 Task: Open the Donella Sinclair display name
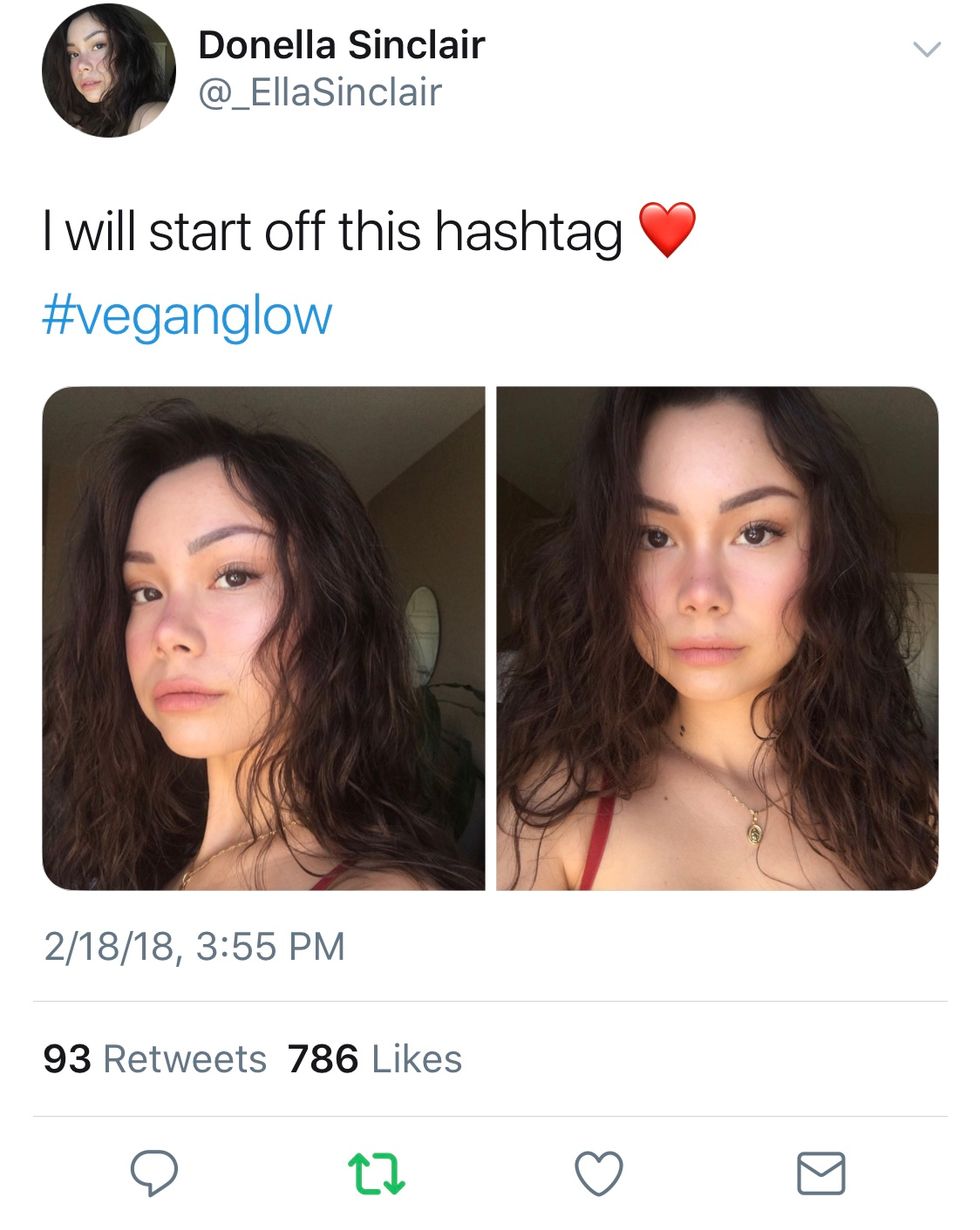[341, 45]
